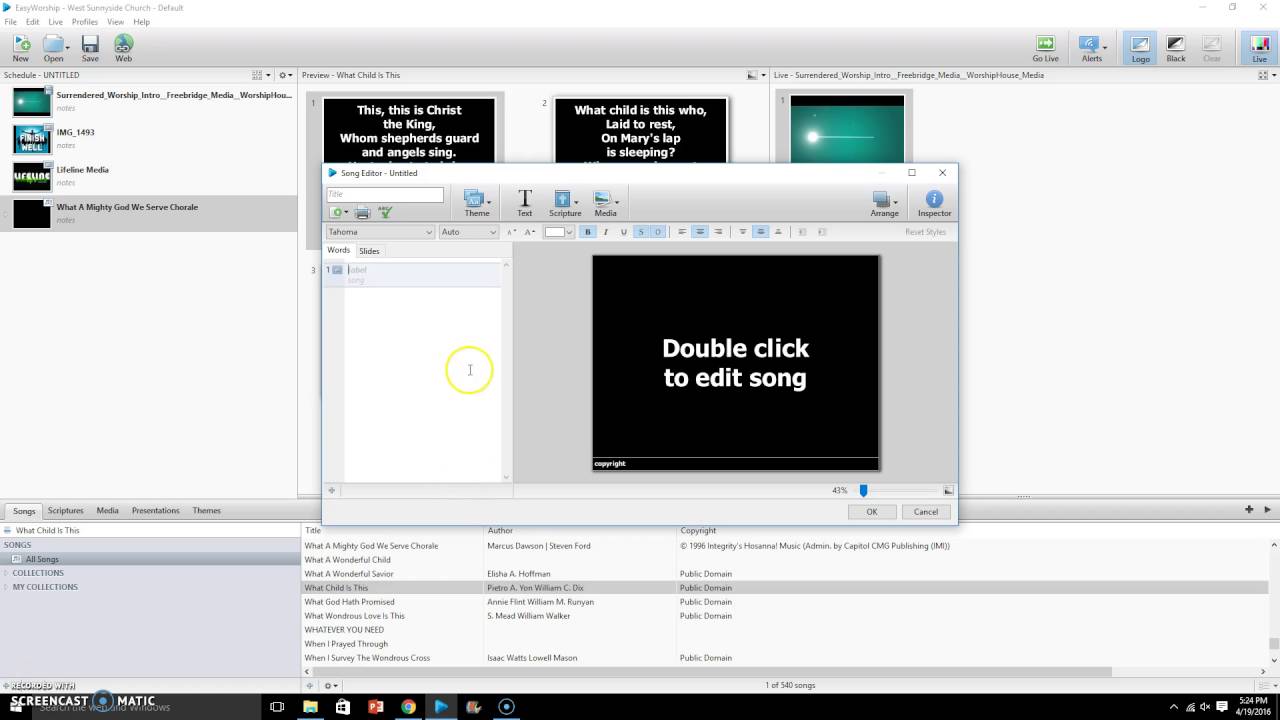Expand the MY COLLECTIONS tree node
Image resolution: width=1280 pixels, height=720 pixels.
7,587
